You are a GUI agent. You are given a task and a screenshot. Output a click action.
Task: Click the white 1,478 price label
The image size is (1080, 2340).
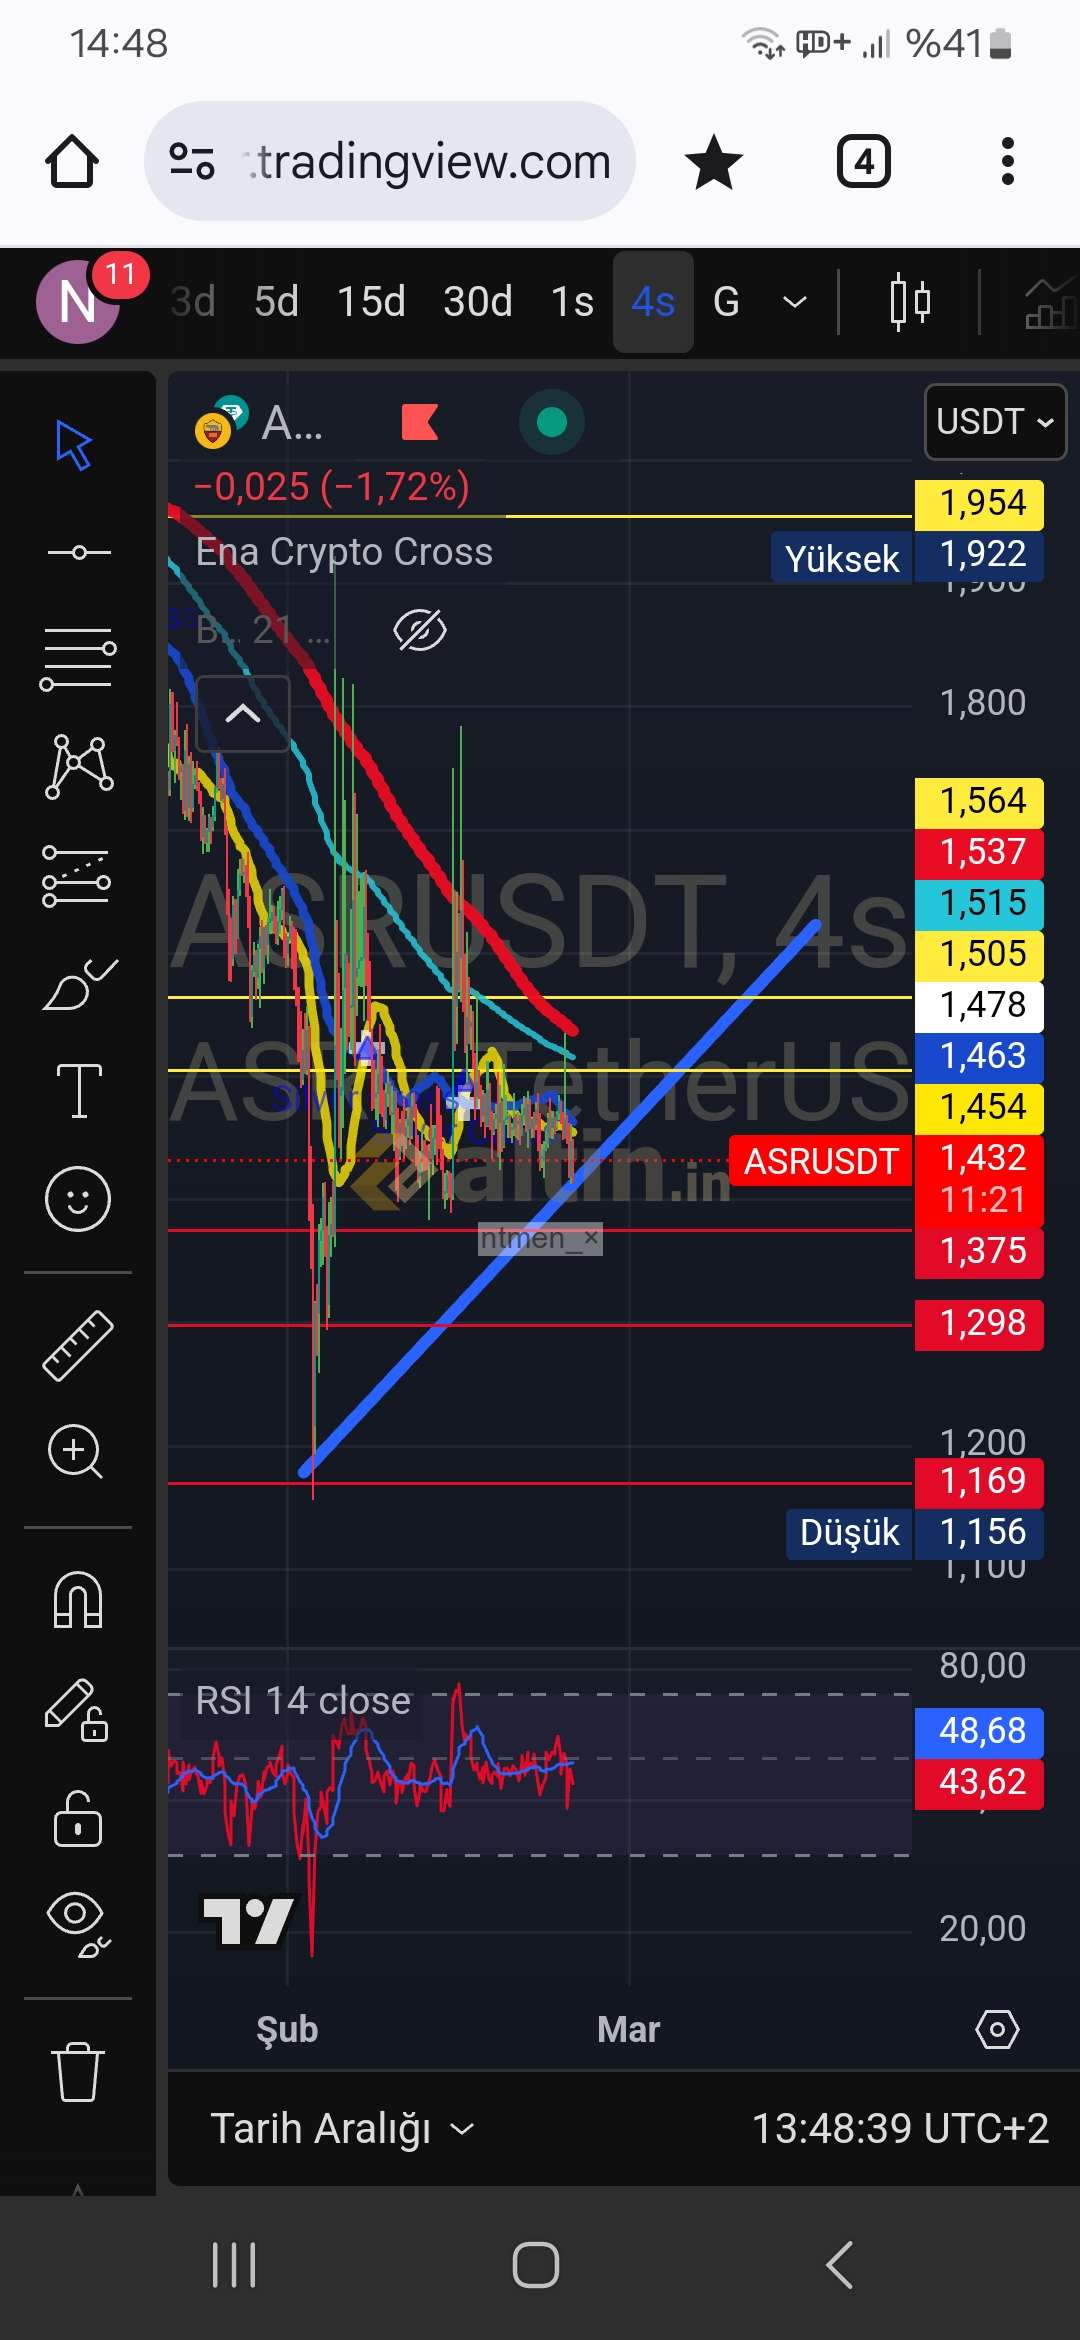[980, 1005]
